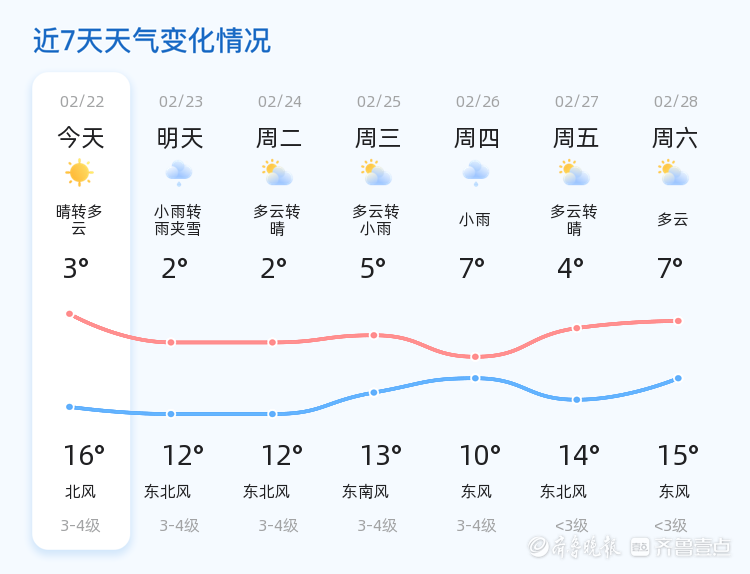
Task: Select the 今天 forecast card
Action: point(81,310)
